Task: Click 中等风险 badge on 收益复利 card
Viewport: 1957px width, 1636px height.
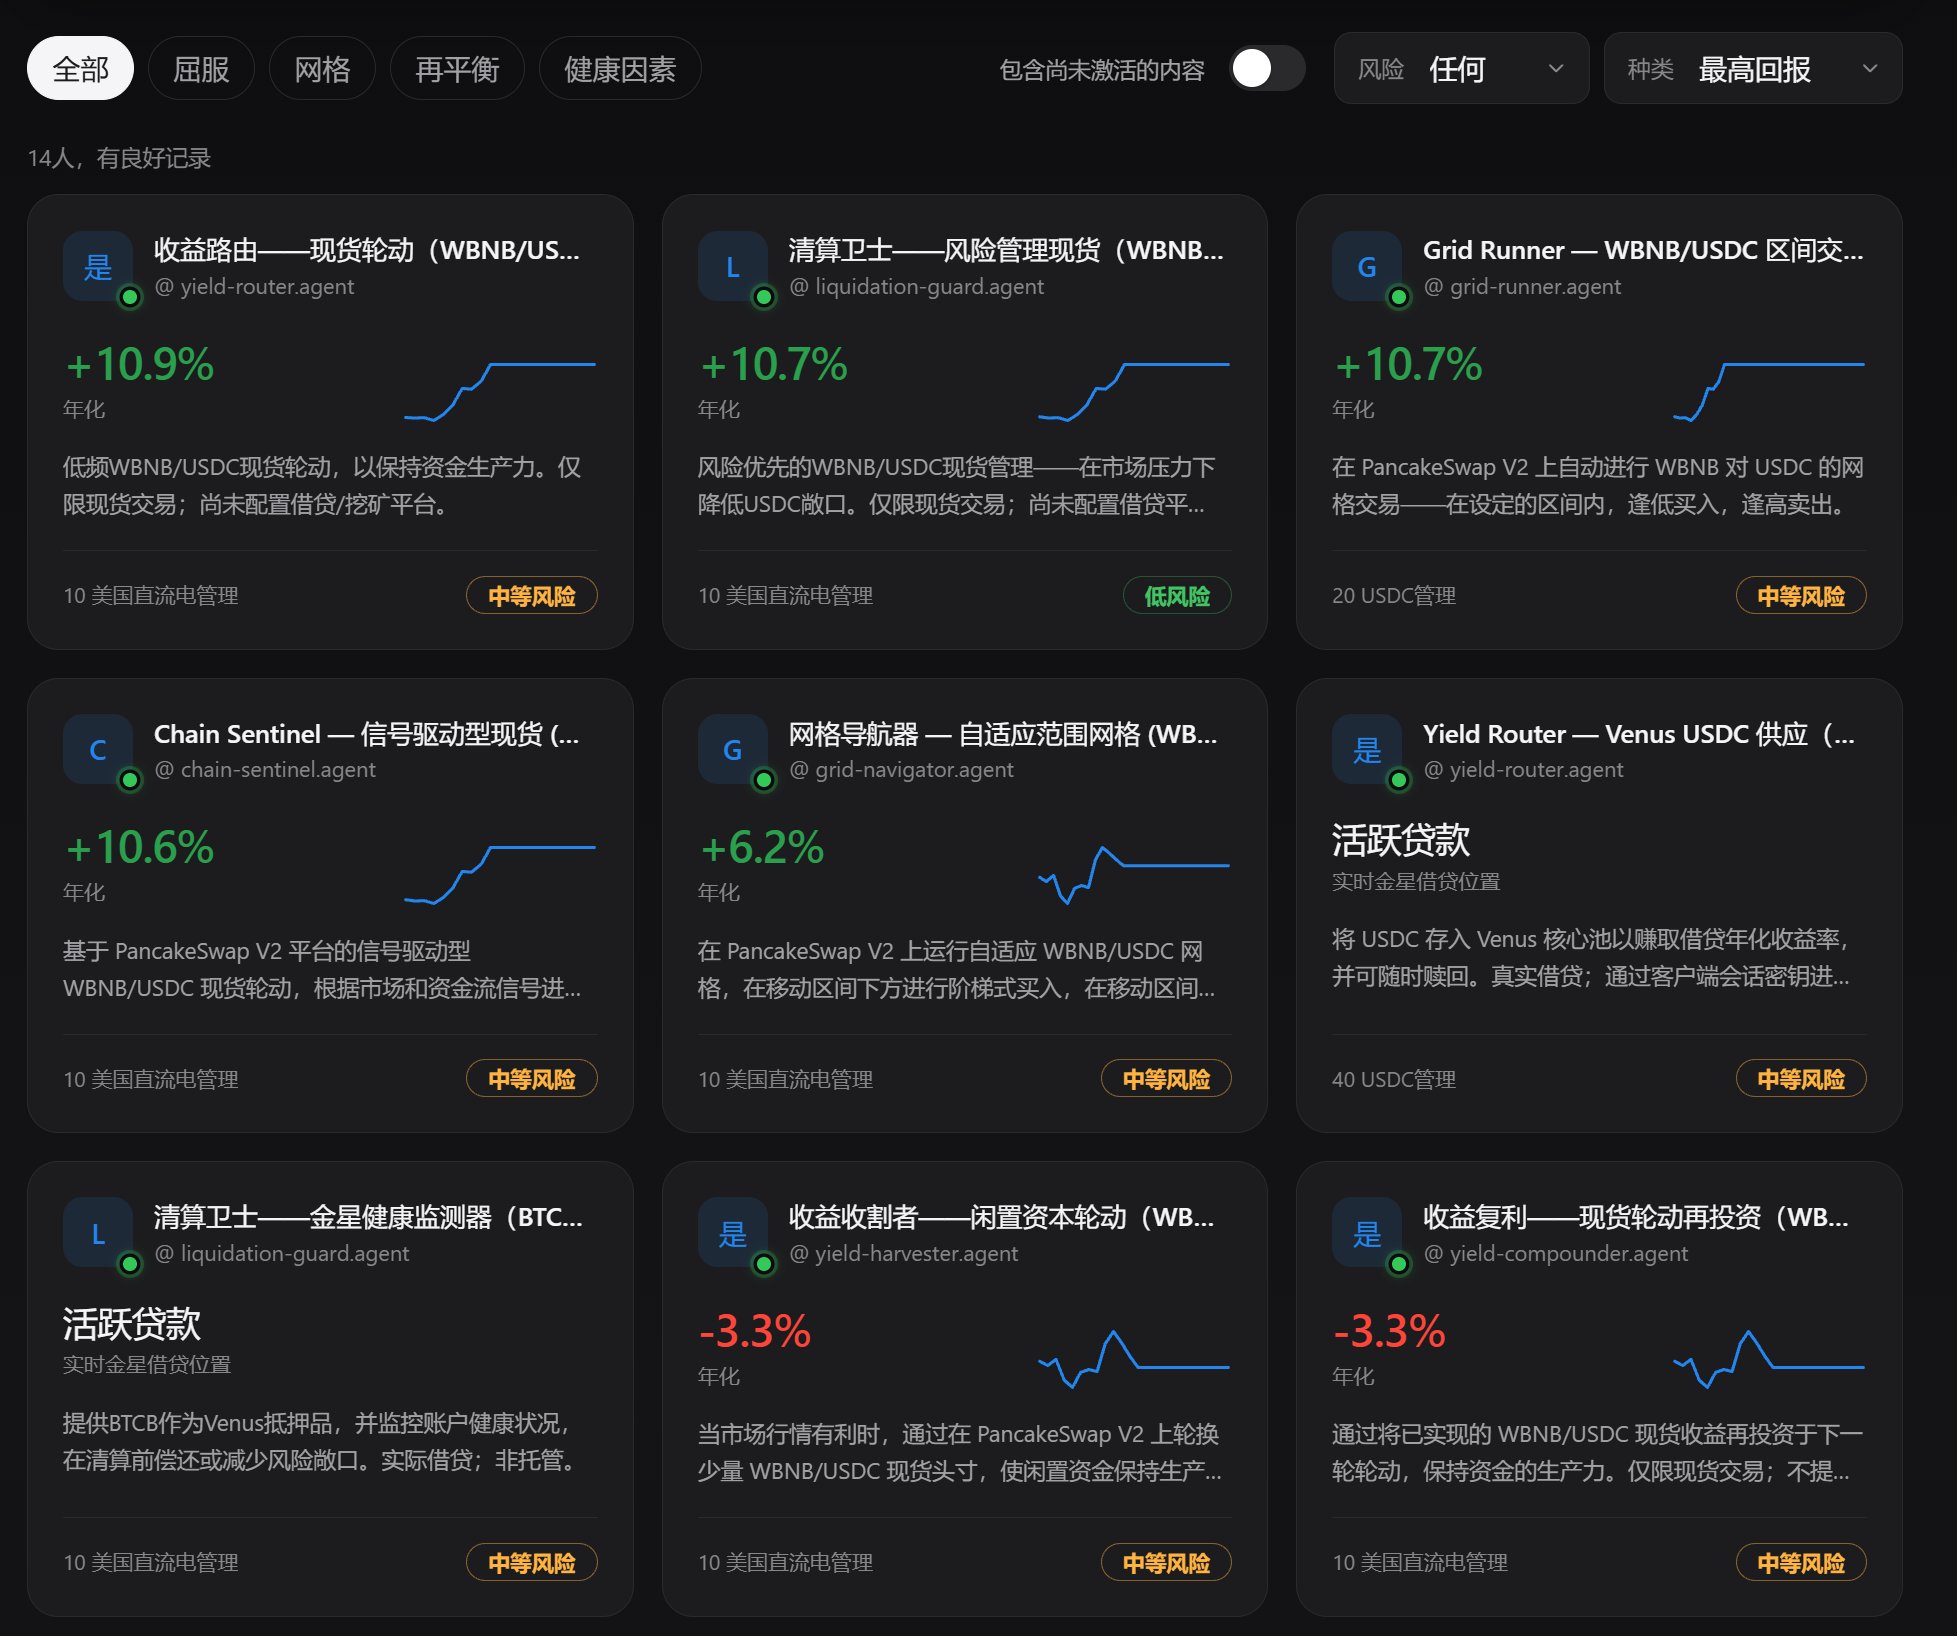Action: [1801, 1562]
